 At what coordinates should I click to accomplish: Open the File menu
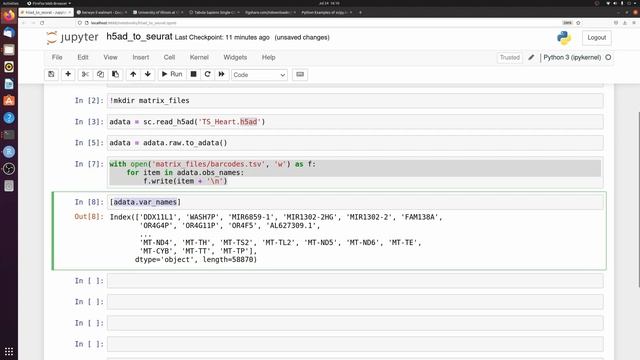click(x=57, y=58)
